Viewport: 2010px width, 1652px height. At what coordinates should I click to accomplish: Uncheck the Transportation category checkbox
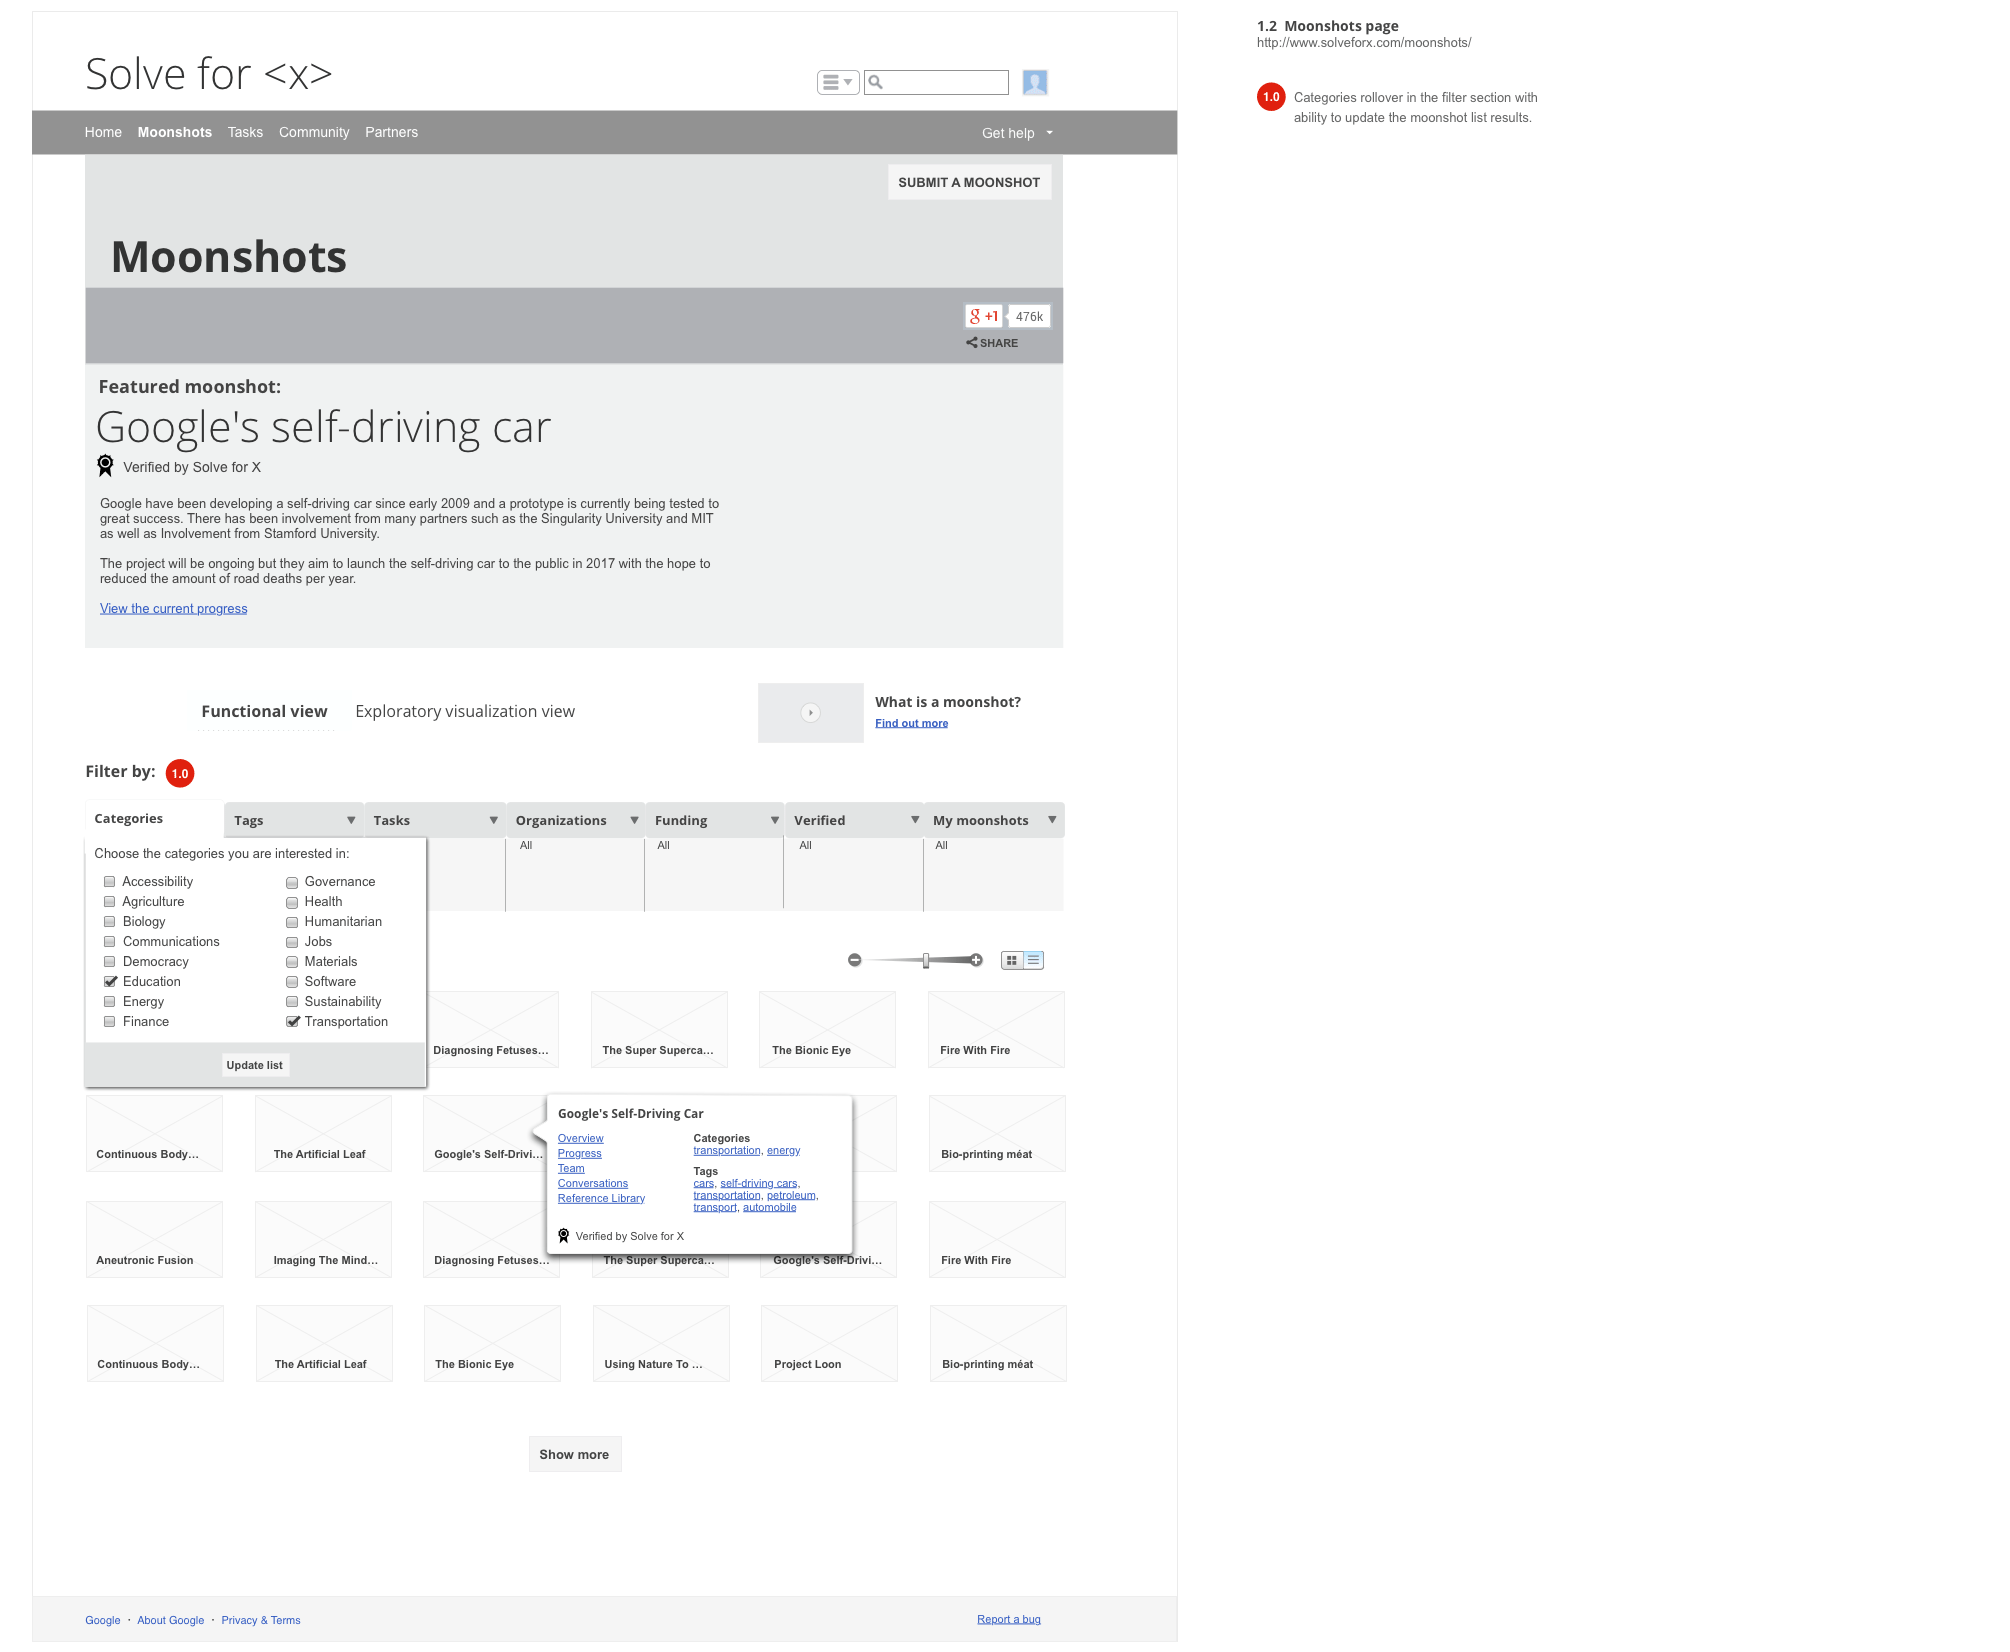click(x=292, y=1022)
